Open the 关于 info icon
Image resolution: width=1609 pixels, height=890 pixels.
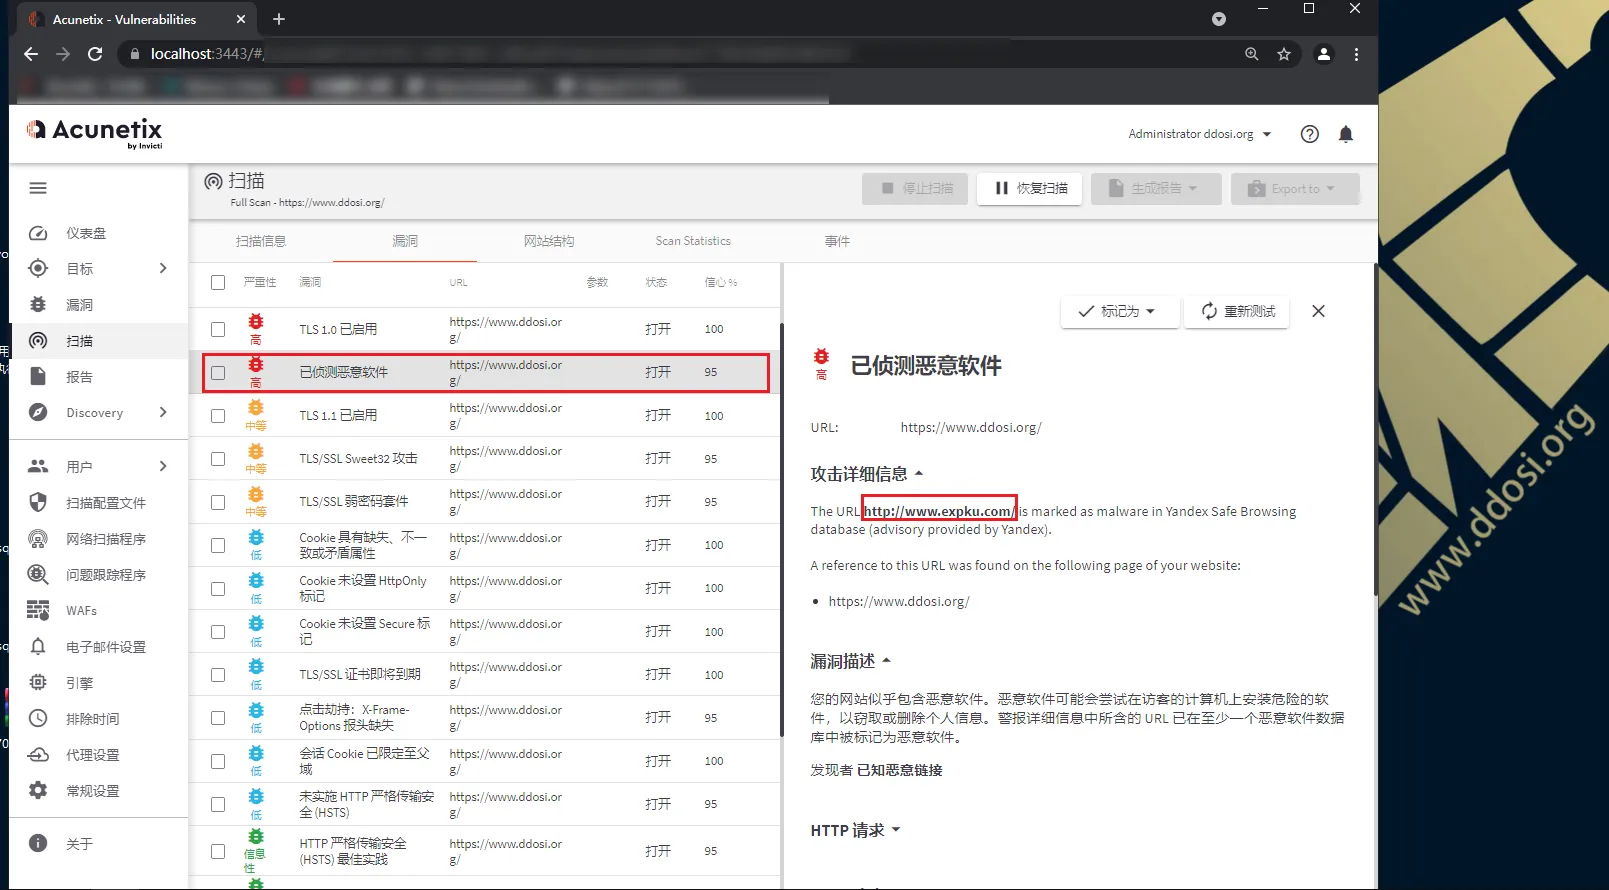[x=38, y=843]
